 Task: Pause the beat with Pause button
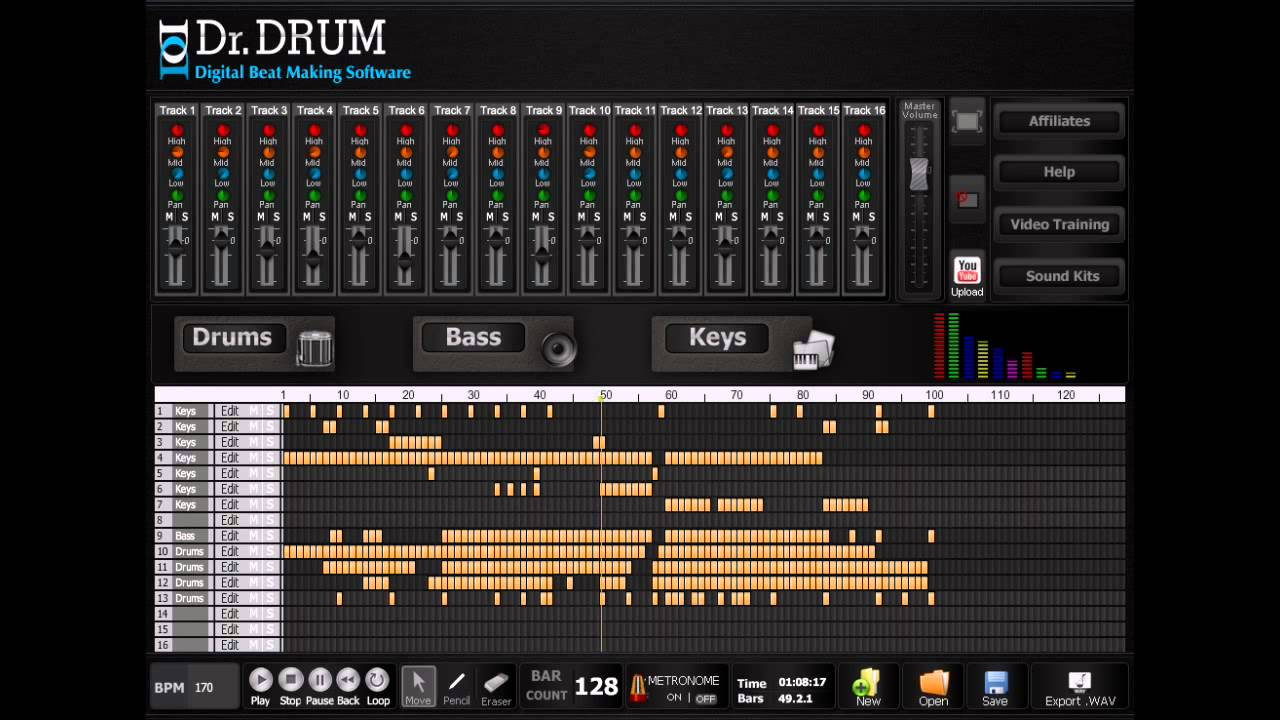point(319,680)
